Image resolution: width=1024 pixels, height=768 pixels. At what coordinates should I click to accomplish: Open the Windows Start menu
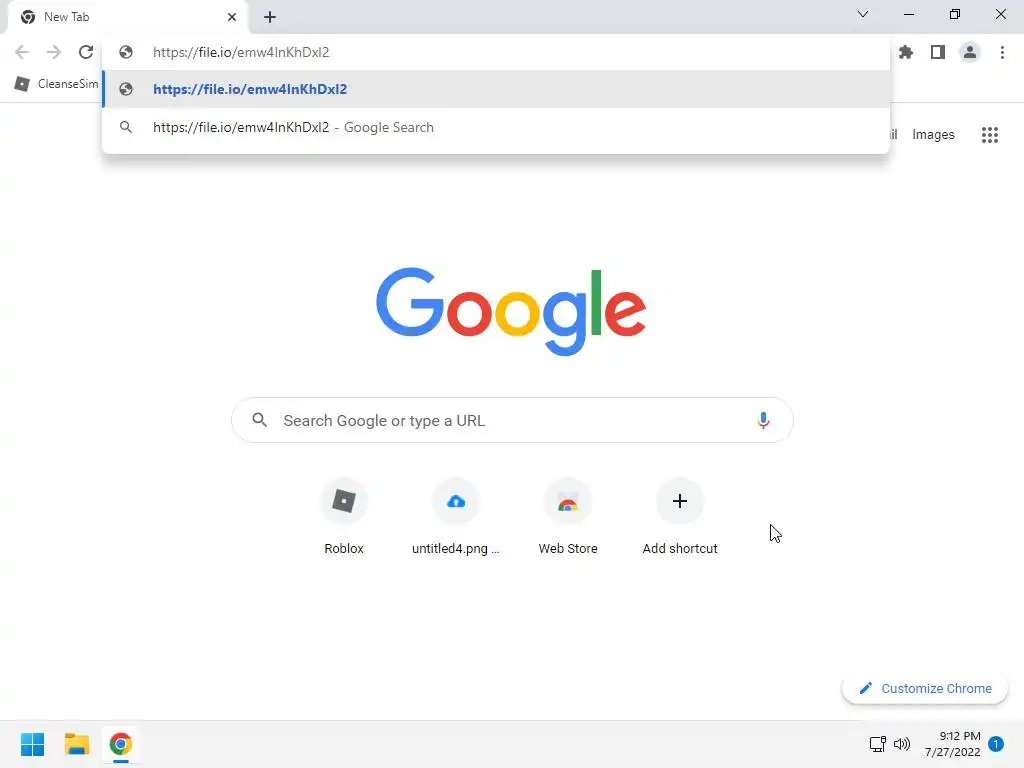[33, 744]
